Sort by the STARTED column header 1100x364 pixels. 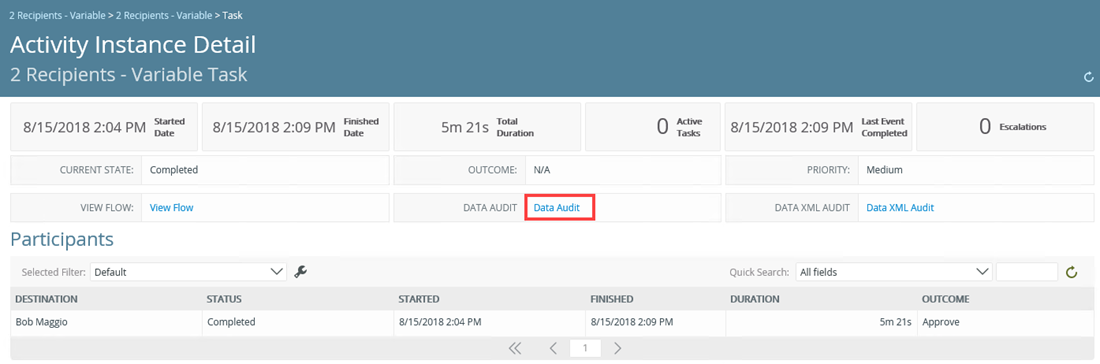click(419, 299)
